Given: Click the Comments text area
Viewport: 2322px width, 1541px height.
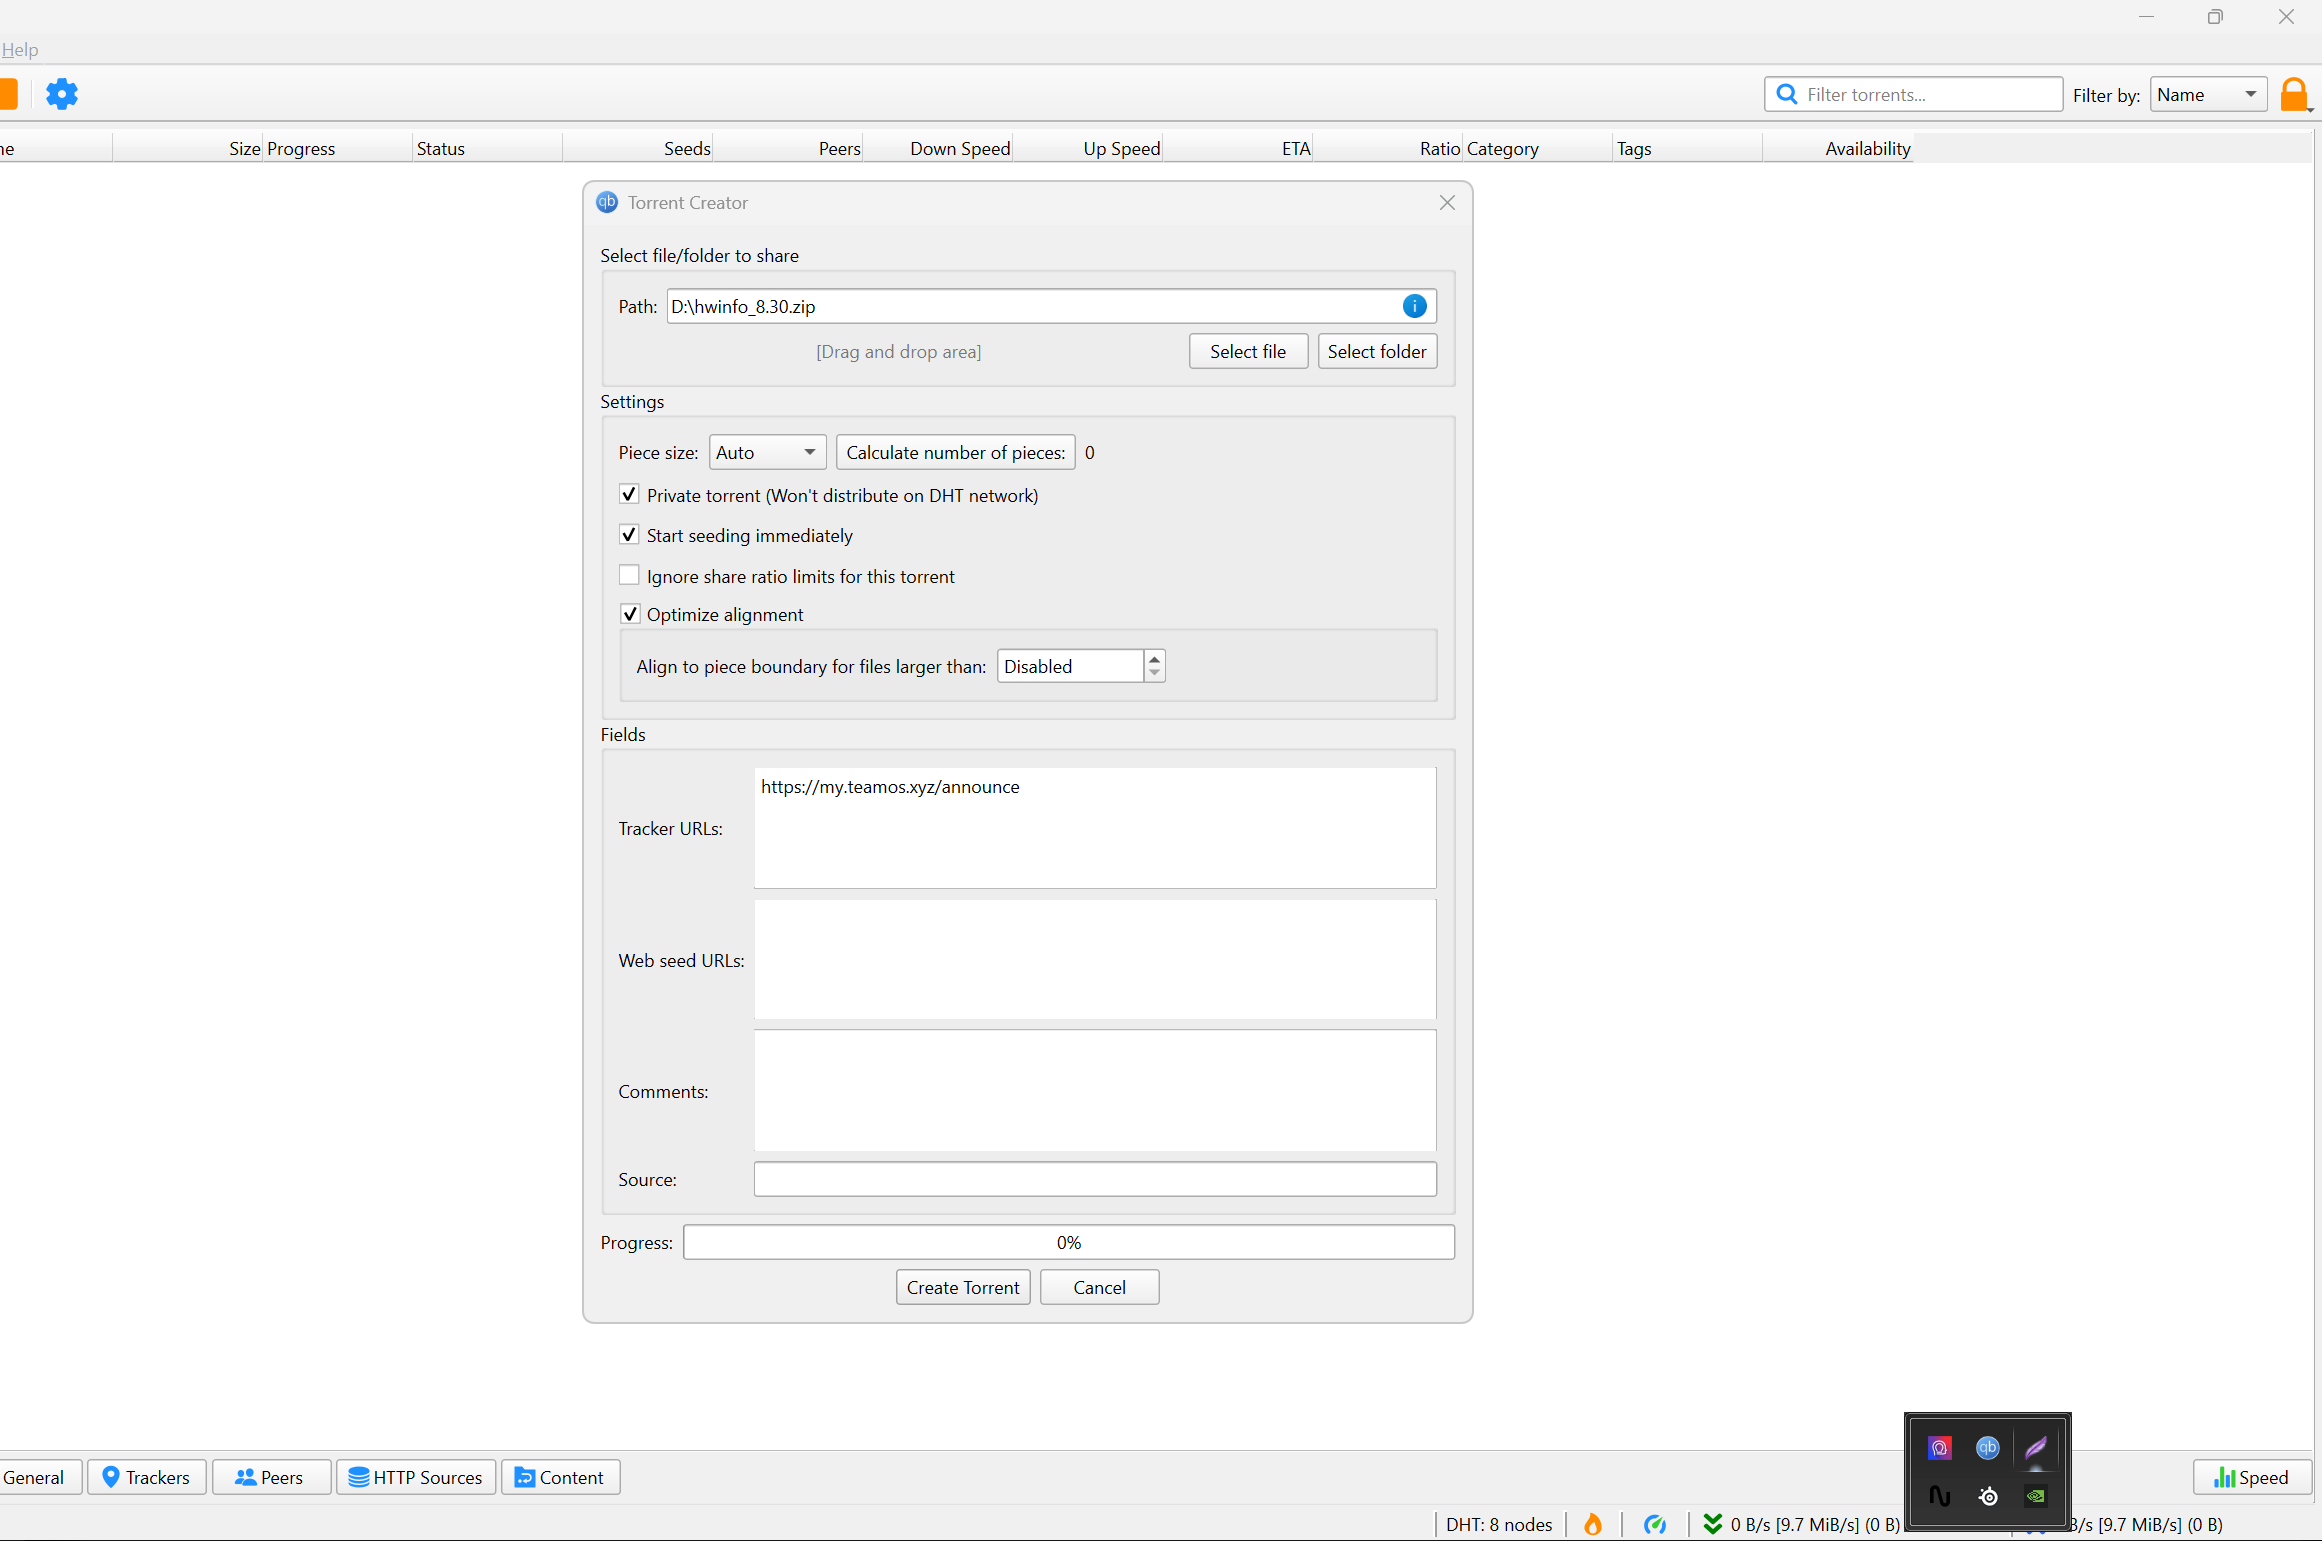Looking at the screenshot, I should click(x=1095, y=1091).
